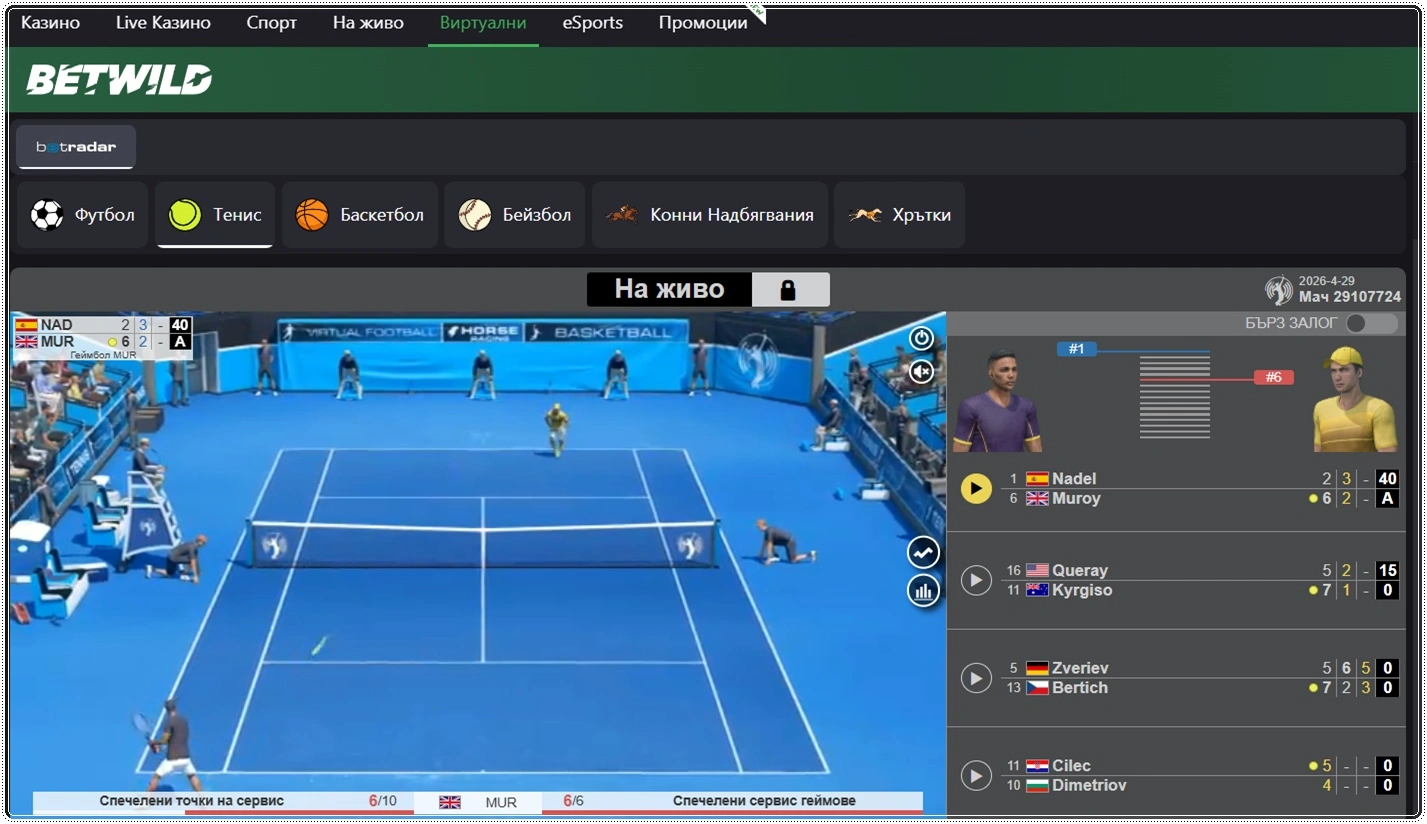The height and width of the screenshot is (824, 1427).
Task: Click the На живо button above the video
Action: click(x=669, y=290)
